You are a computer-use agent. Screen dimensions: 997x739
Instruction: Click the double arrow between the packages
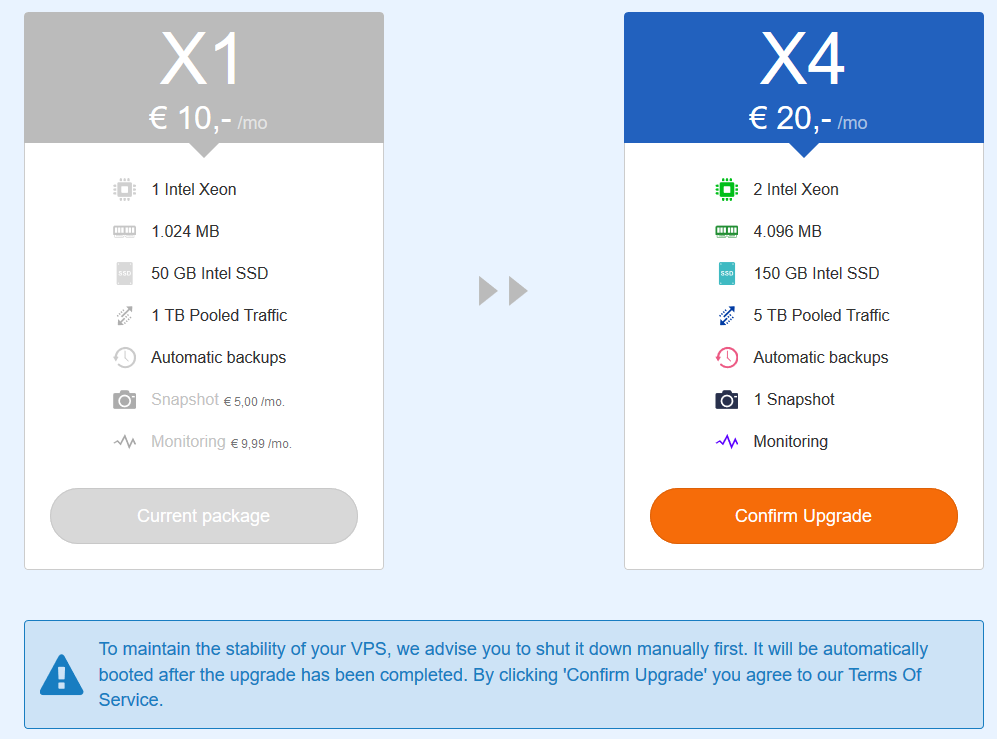click(503, 291)
